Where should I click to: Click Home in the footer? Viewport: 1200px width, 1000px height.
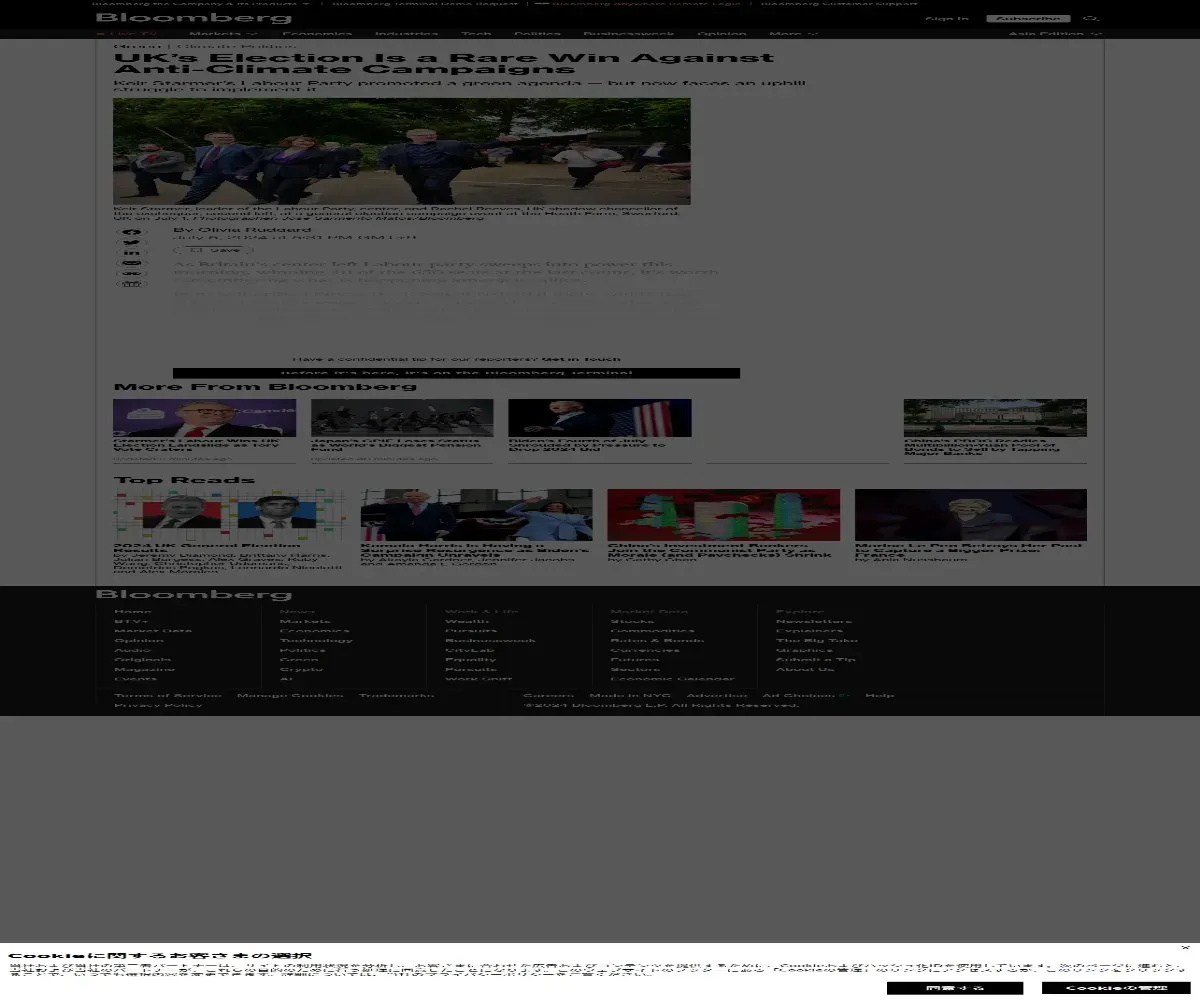click(x=133, y=611)
